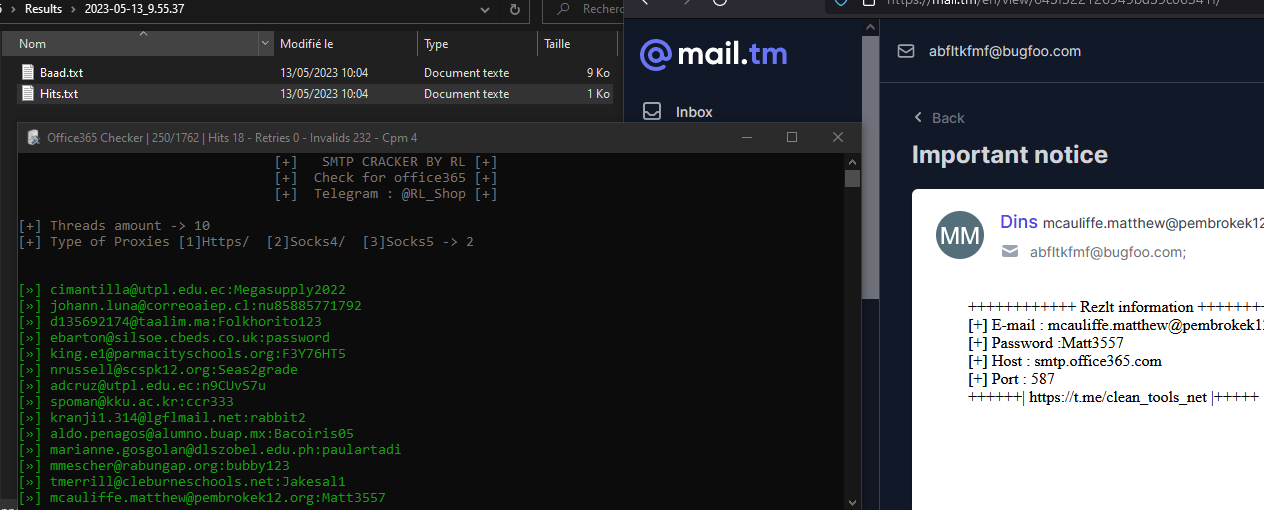Image resolution: width=1264 pixels, height=510 pixels.
Task: Open the Inbox in the mail.tm sidebar
Action: pos(693,112)
